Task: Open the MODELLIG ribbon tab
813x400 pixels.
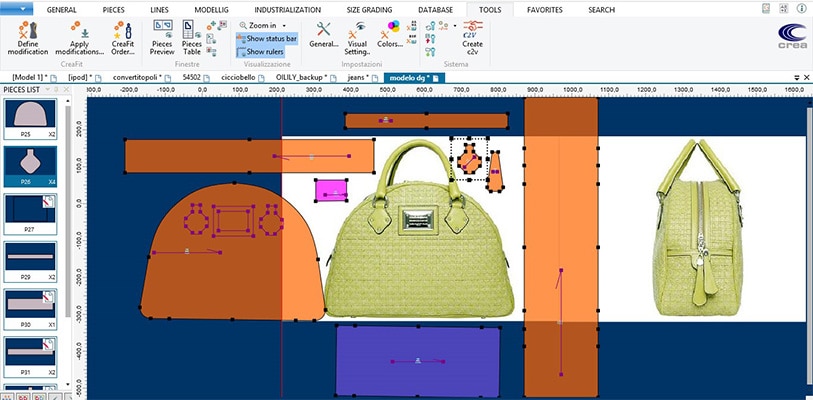Action: pyautogui.click(x=211, y=10)
